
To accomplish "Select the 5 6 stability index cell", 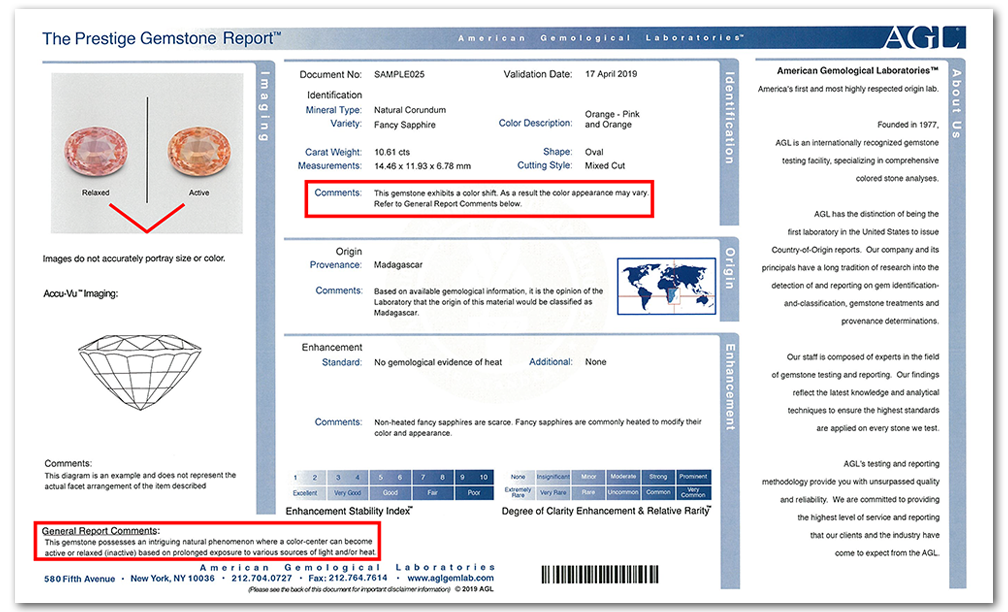I will tap(390, 477).
